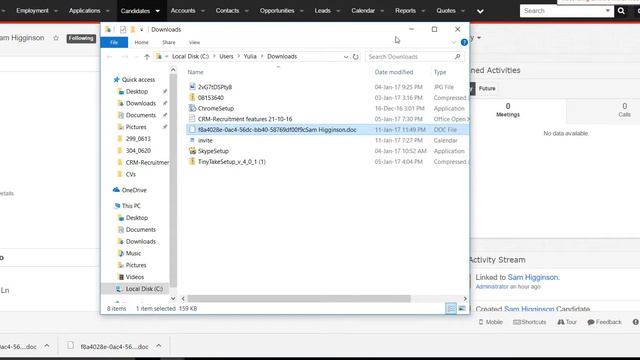Click the star favorite icon next to Higginson
This screenshot has height=360, width=640.
point(56,38)
